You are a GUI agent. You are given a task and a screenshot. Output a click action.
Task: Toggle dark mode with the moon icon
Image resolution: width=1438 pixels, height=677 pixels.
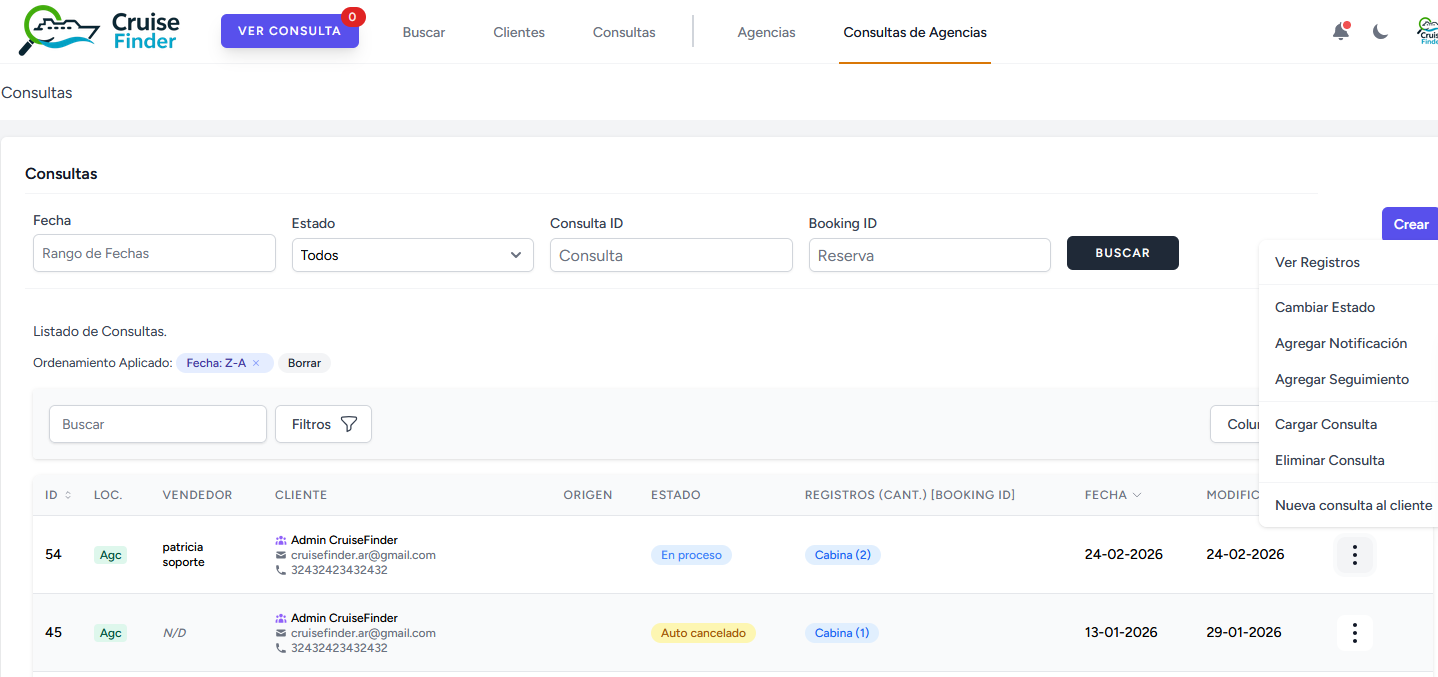tap(1381, 31)
